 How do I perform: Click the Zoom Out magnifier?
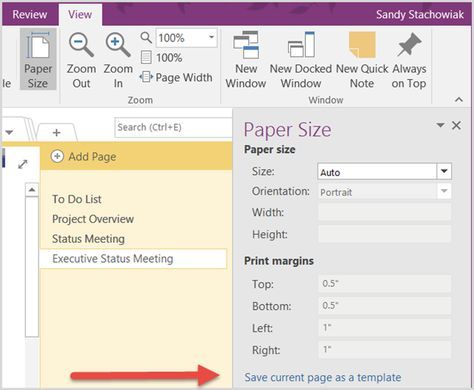[x=81, y=60]
